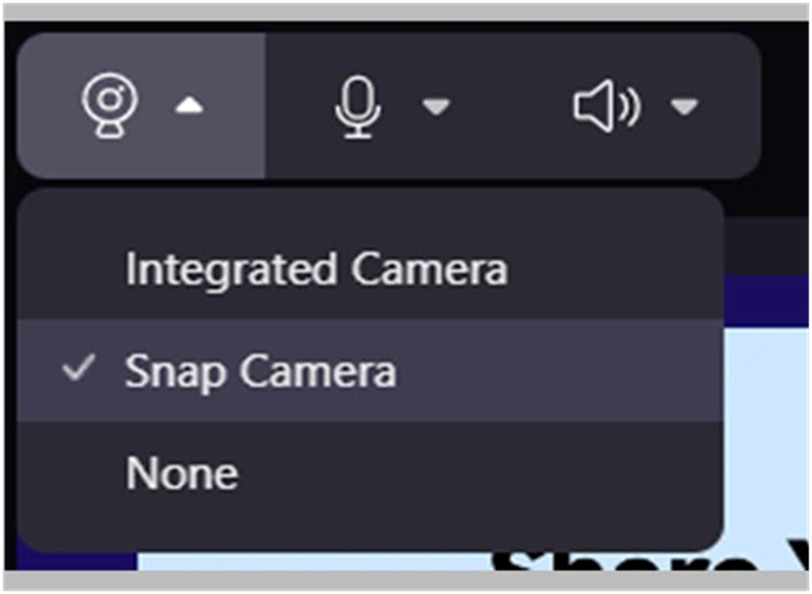Show microphone options using the down triangle
812x594 pixels.
(x=436, y=106)
